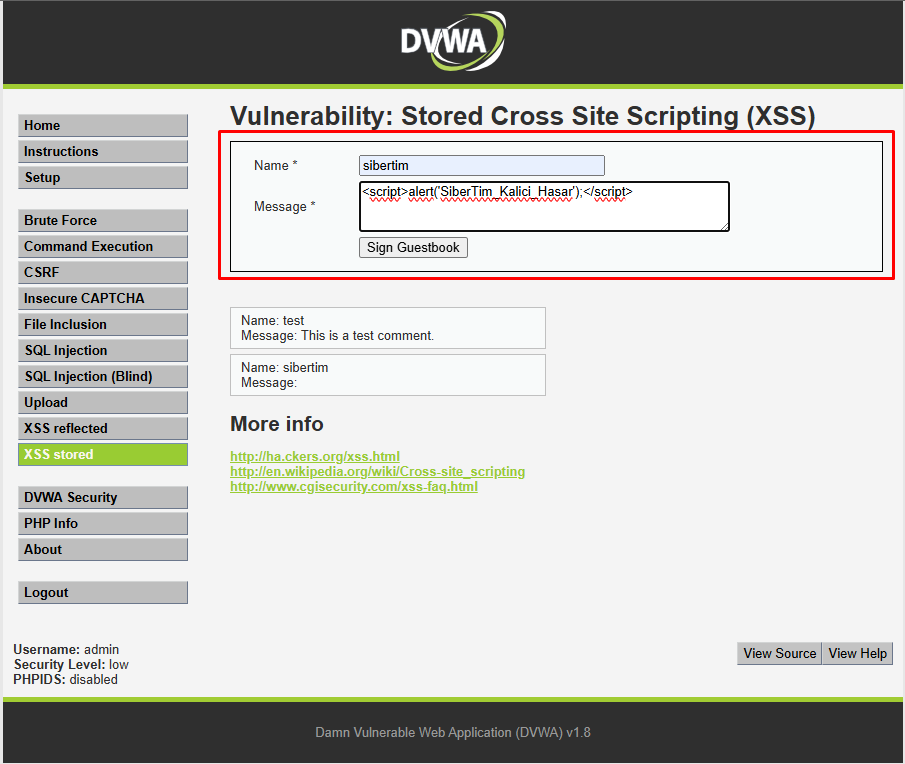Click inside the Message textarea
Viewport: 905px width, 764px height.
(544, 207)
